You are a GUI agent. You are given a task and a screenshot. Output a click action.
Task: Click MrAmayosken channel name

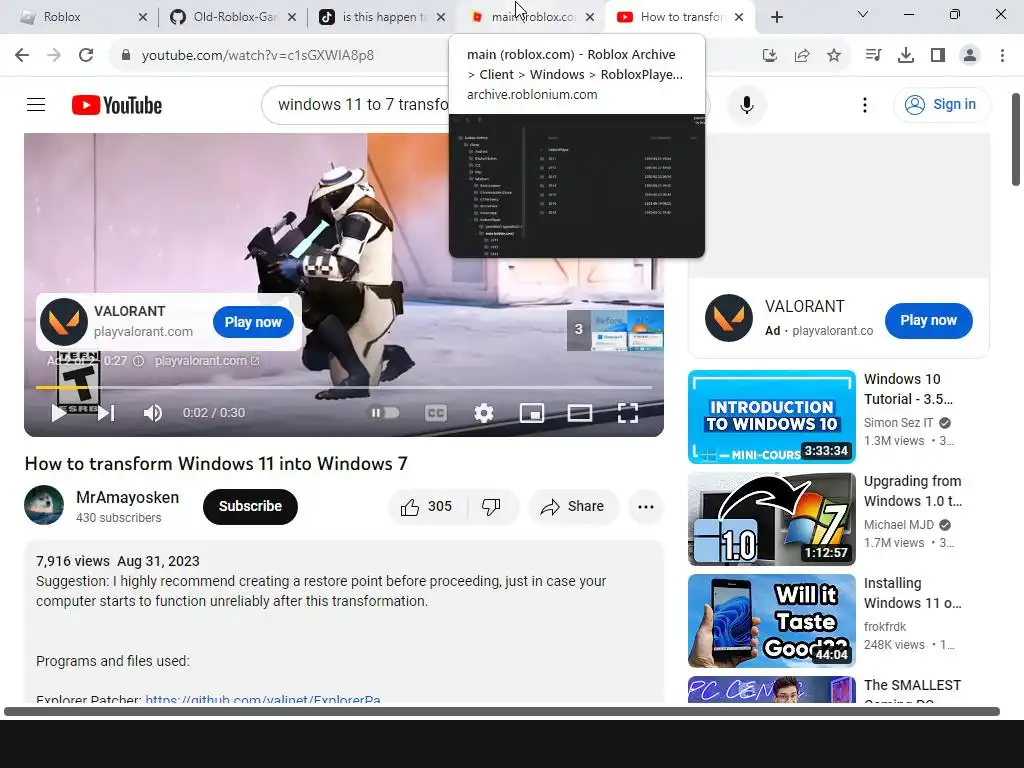pos(127,497)
